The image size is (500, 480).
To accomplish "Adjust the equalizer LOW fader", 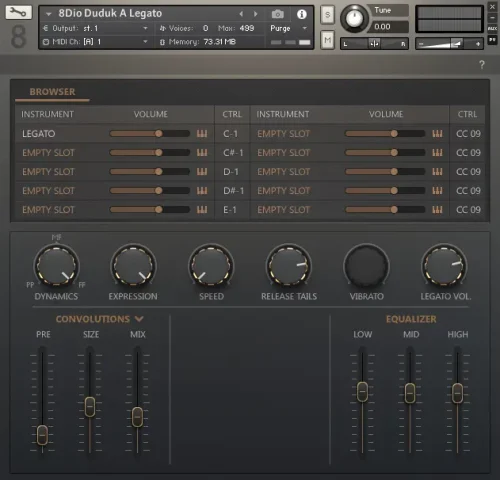I will tap(362, 392).
